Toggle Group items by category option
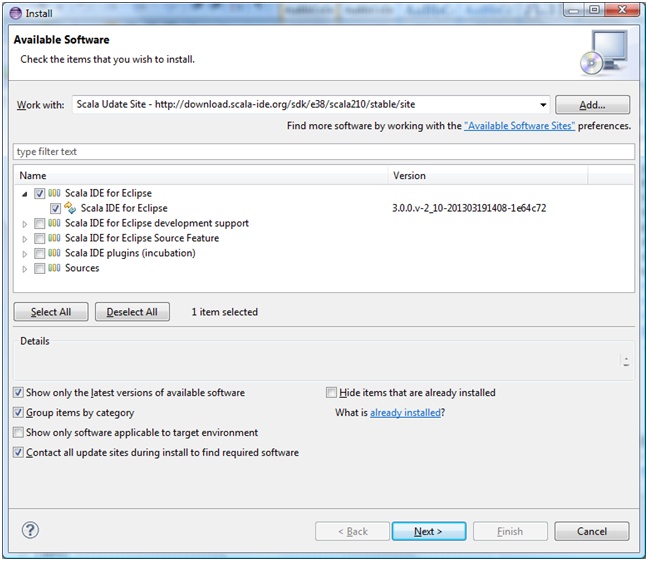The width and height of the screenshot is (648, 561). (18, 412)
